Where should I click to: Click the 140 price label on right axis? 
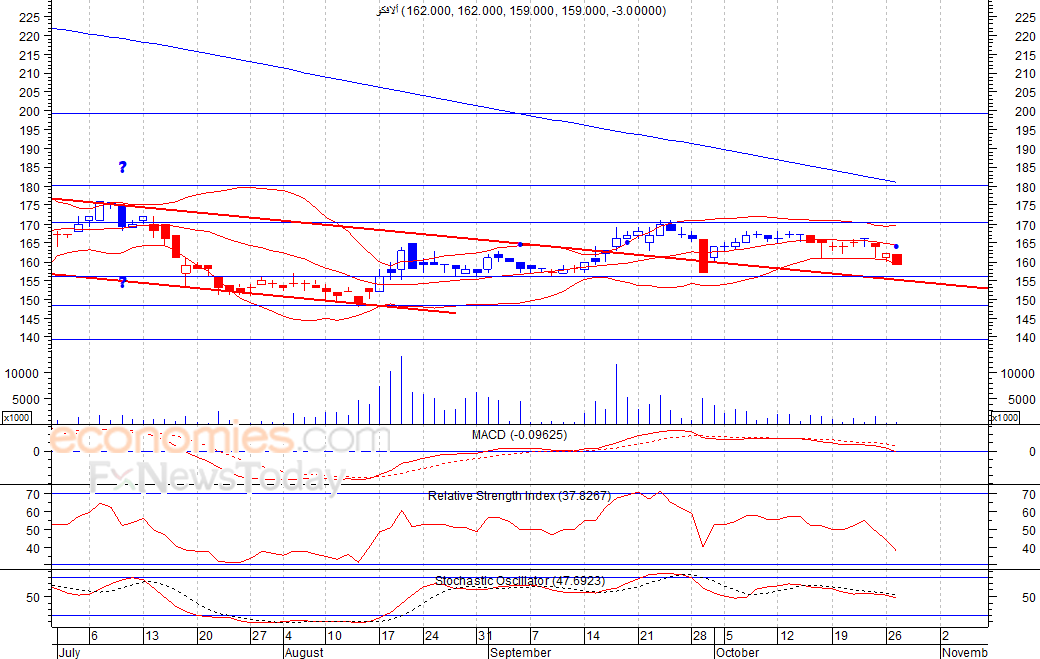point(1025,338)
